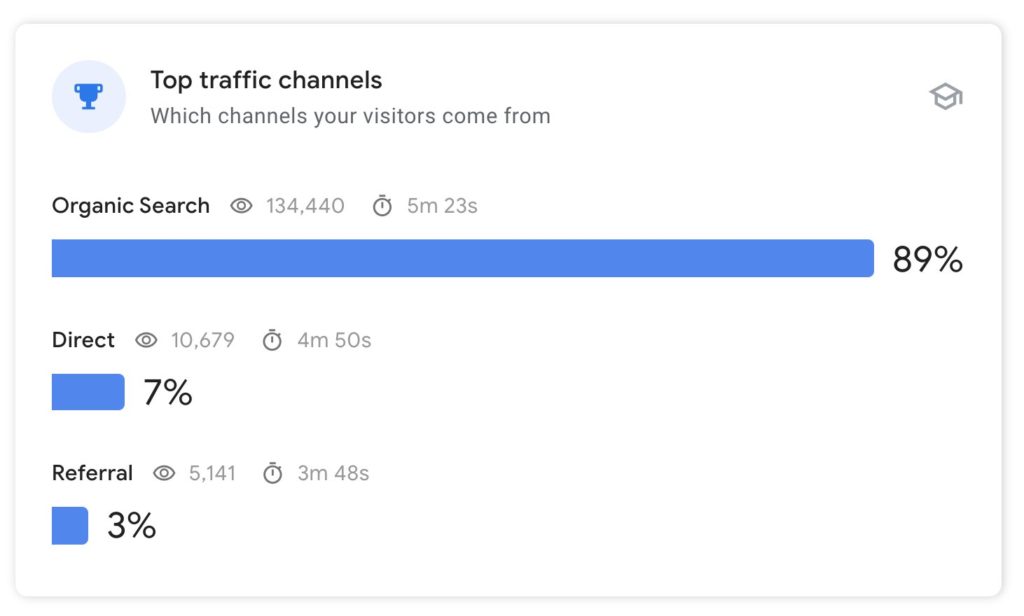The image size is (1024, 616).
Task: Click the stopwatch icon next to 4m 50s
Action: pos(272,340)
